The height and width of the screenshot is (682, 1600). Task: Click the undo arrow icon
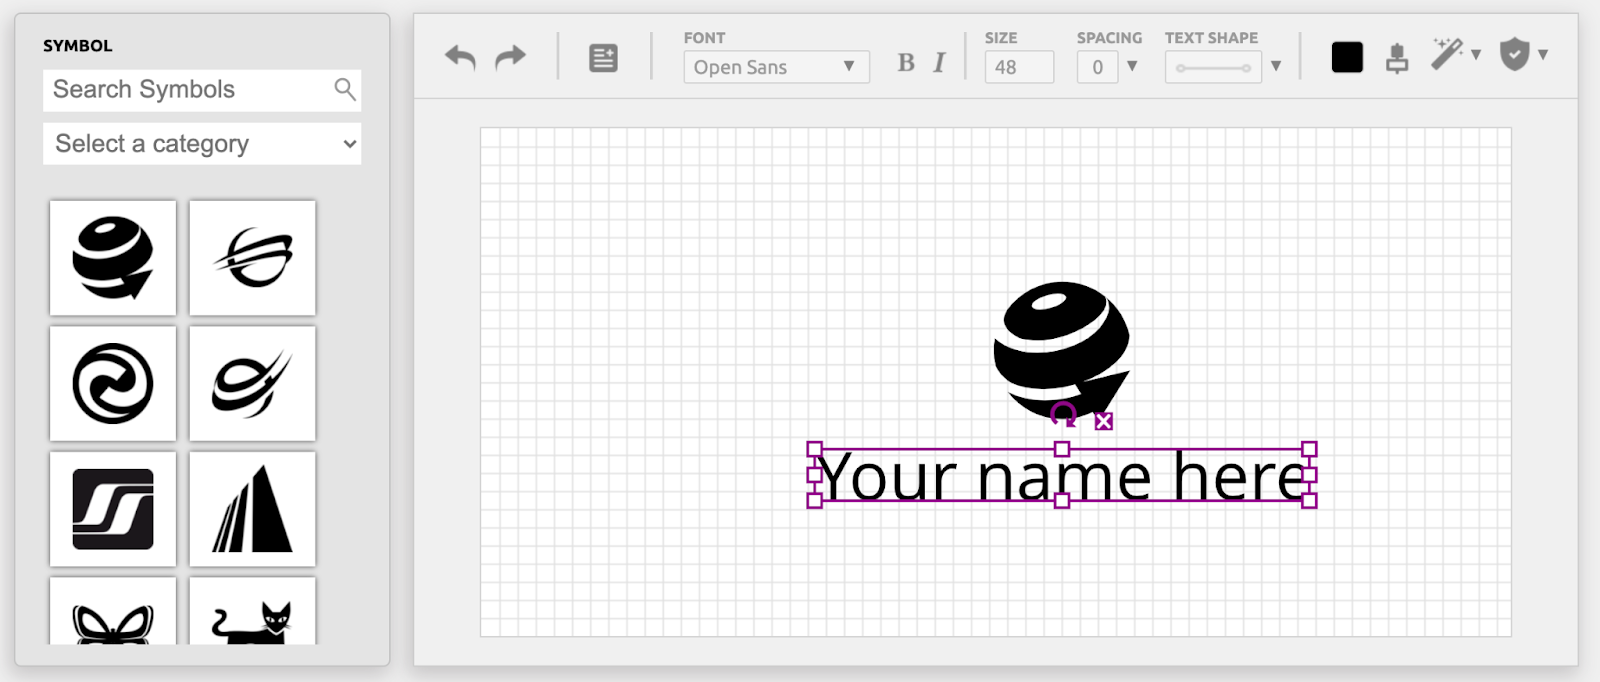point(460,57)
